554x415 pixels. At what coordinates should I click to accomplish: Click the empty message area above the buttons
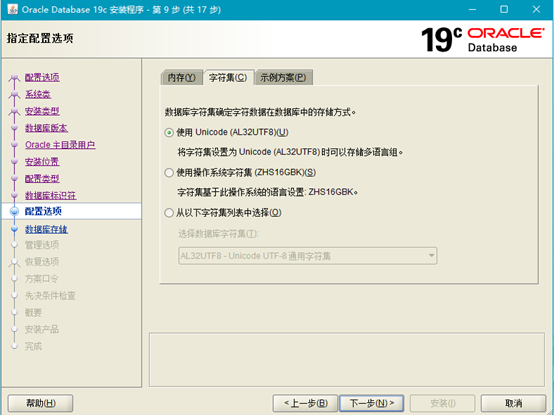[347, 360]
